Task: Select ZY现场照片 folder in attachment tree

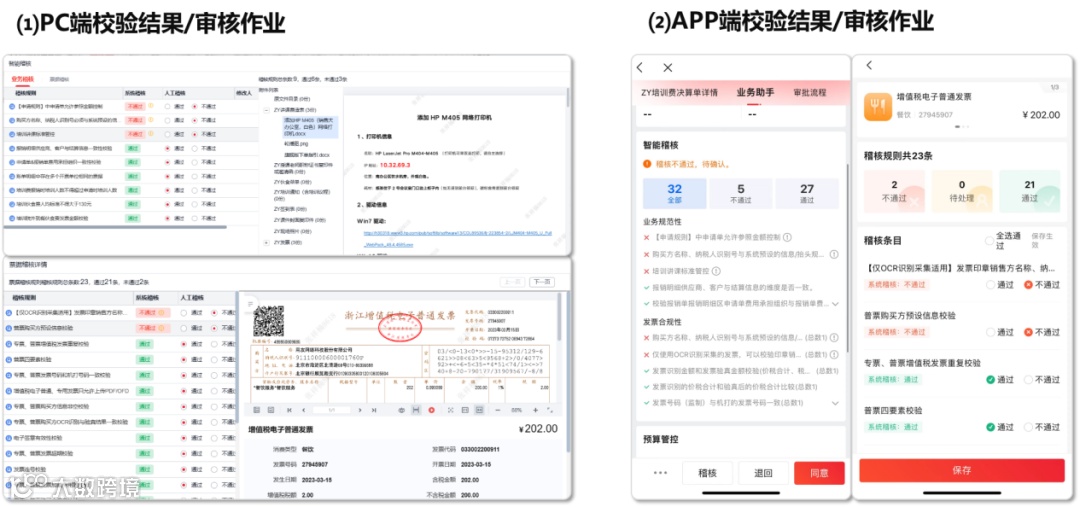Action: pyautogui.click(x=295, y=231)
